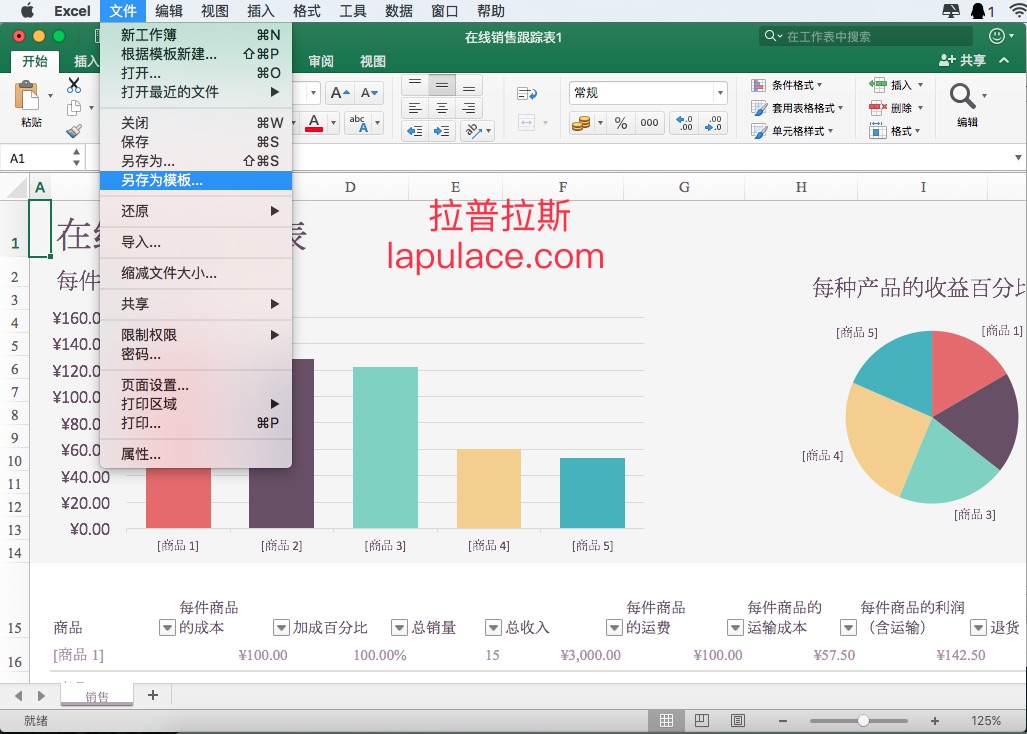The image size is (1027, 734).
Task: Switch to Page Layout view in status bar
Action: [x=702, y=720]
